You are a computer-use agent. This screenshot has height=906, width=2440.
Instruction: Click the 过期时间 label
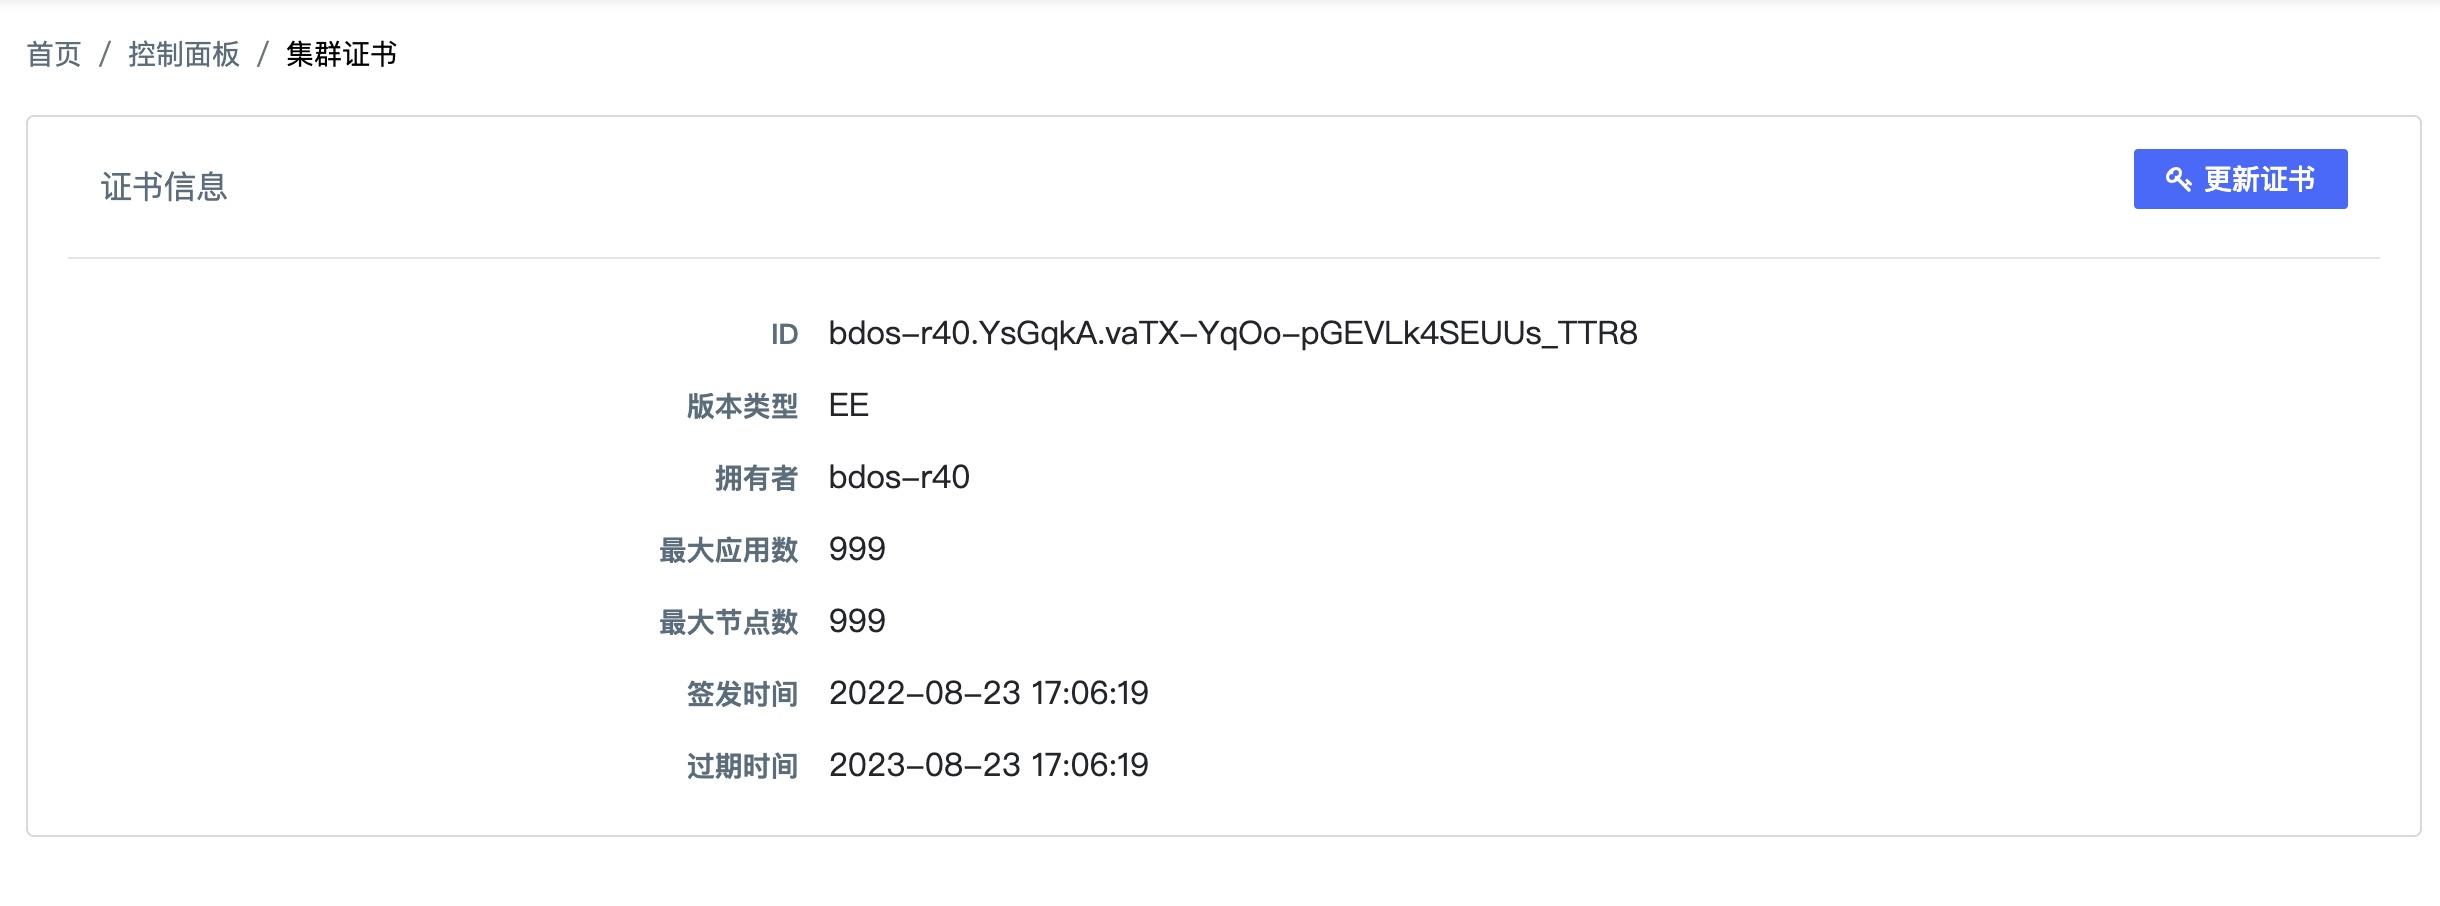pyautogui.click(x=742, y=766)
